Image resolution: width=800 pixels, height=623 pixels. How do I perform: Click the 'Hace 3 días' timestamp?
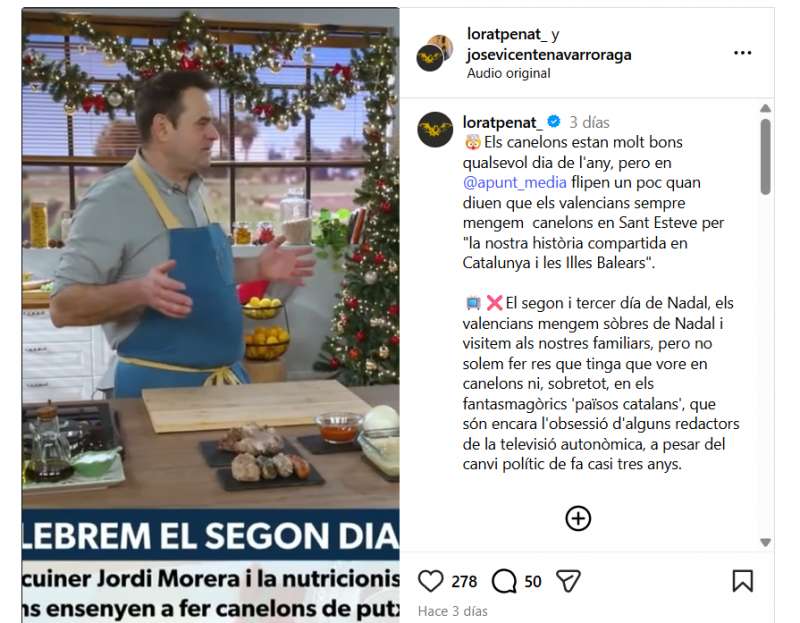click(453, 611)
